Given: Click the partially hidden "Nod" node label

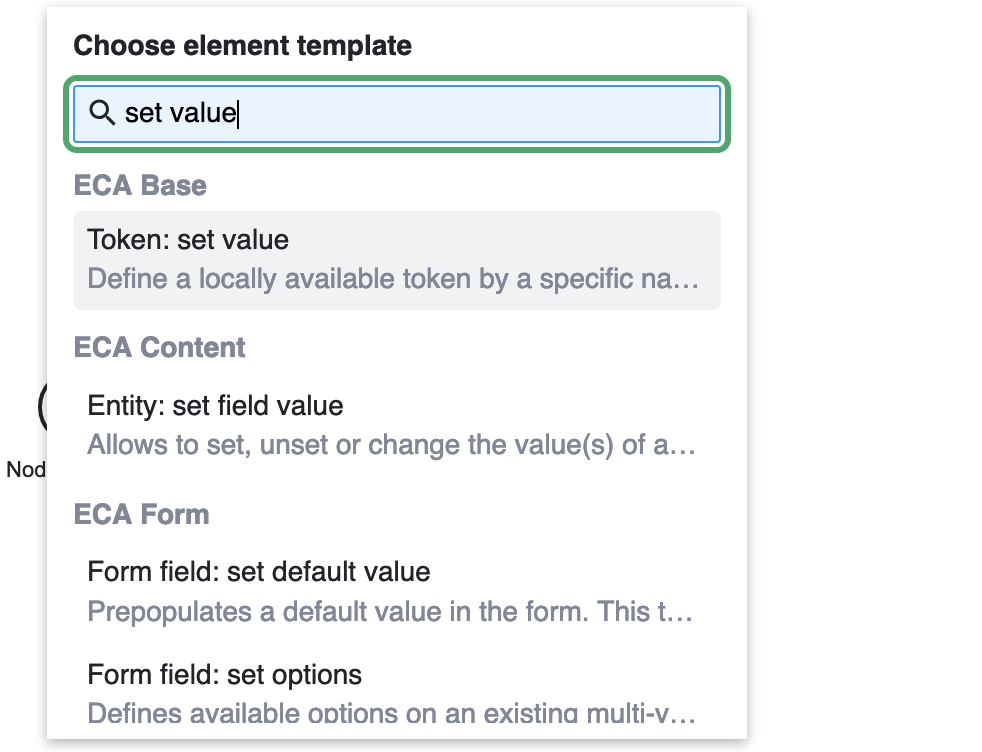Looking at the screenshot, I should pos(25,469).
